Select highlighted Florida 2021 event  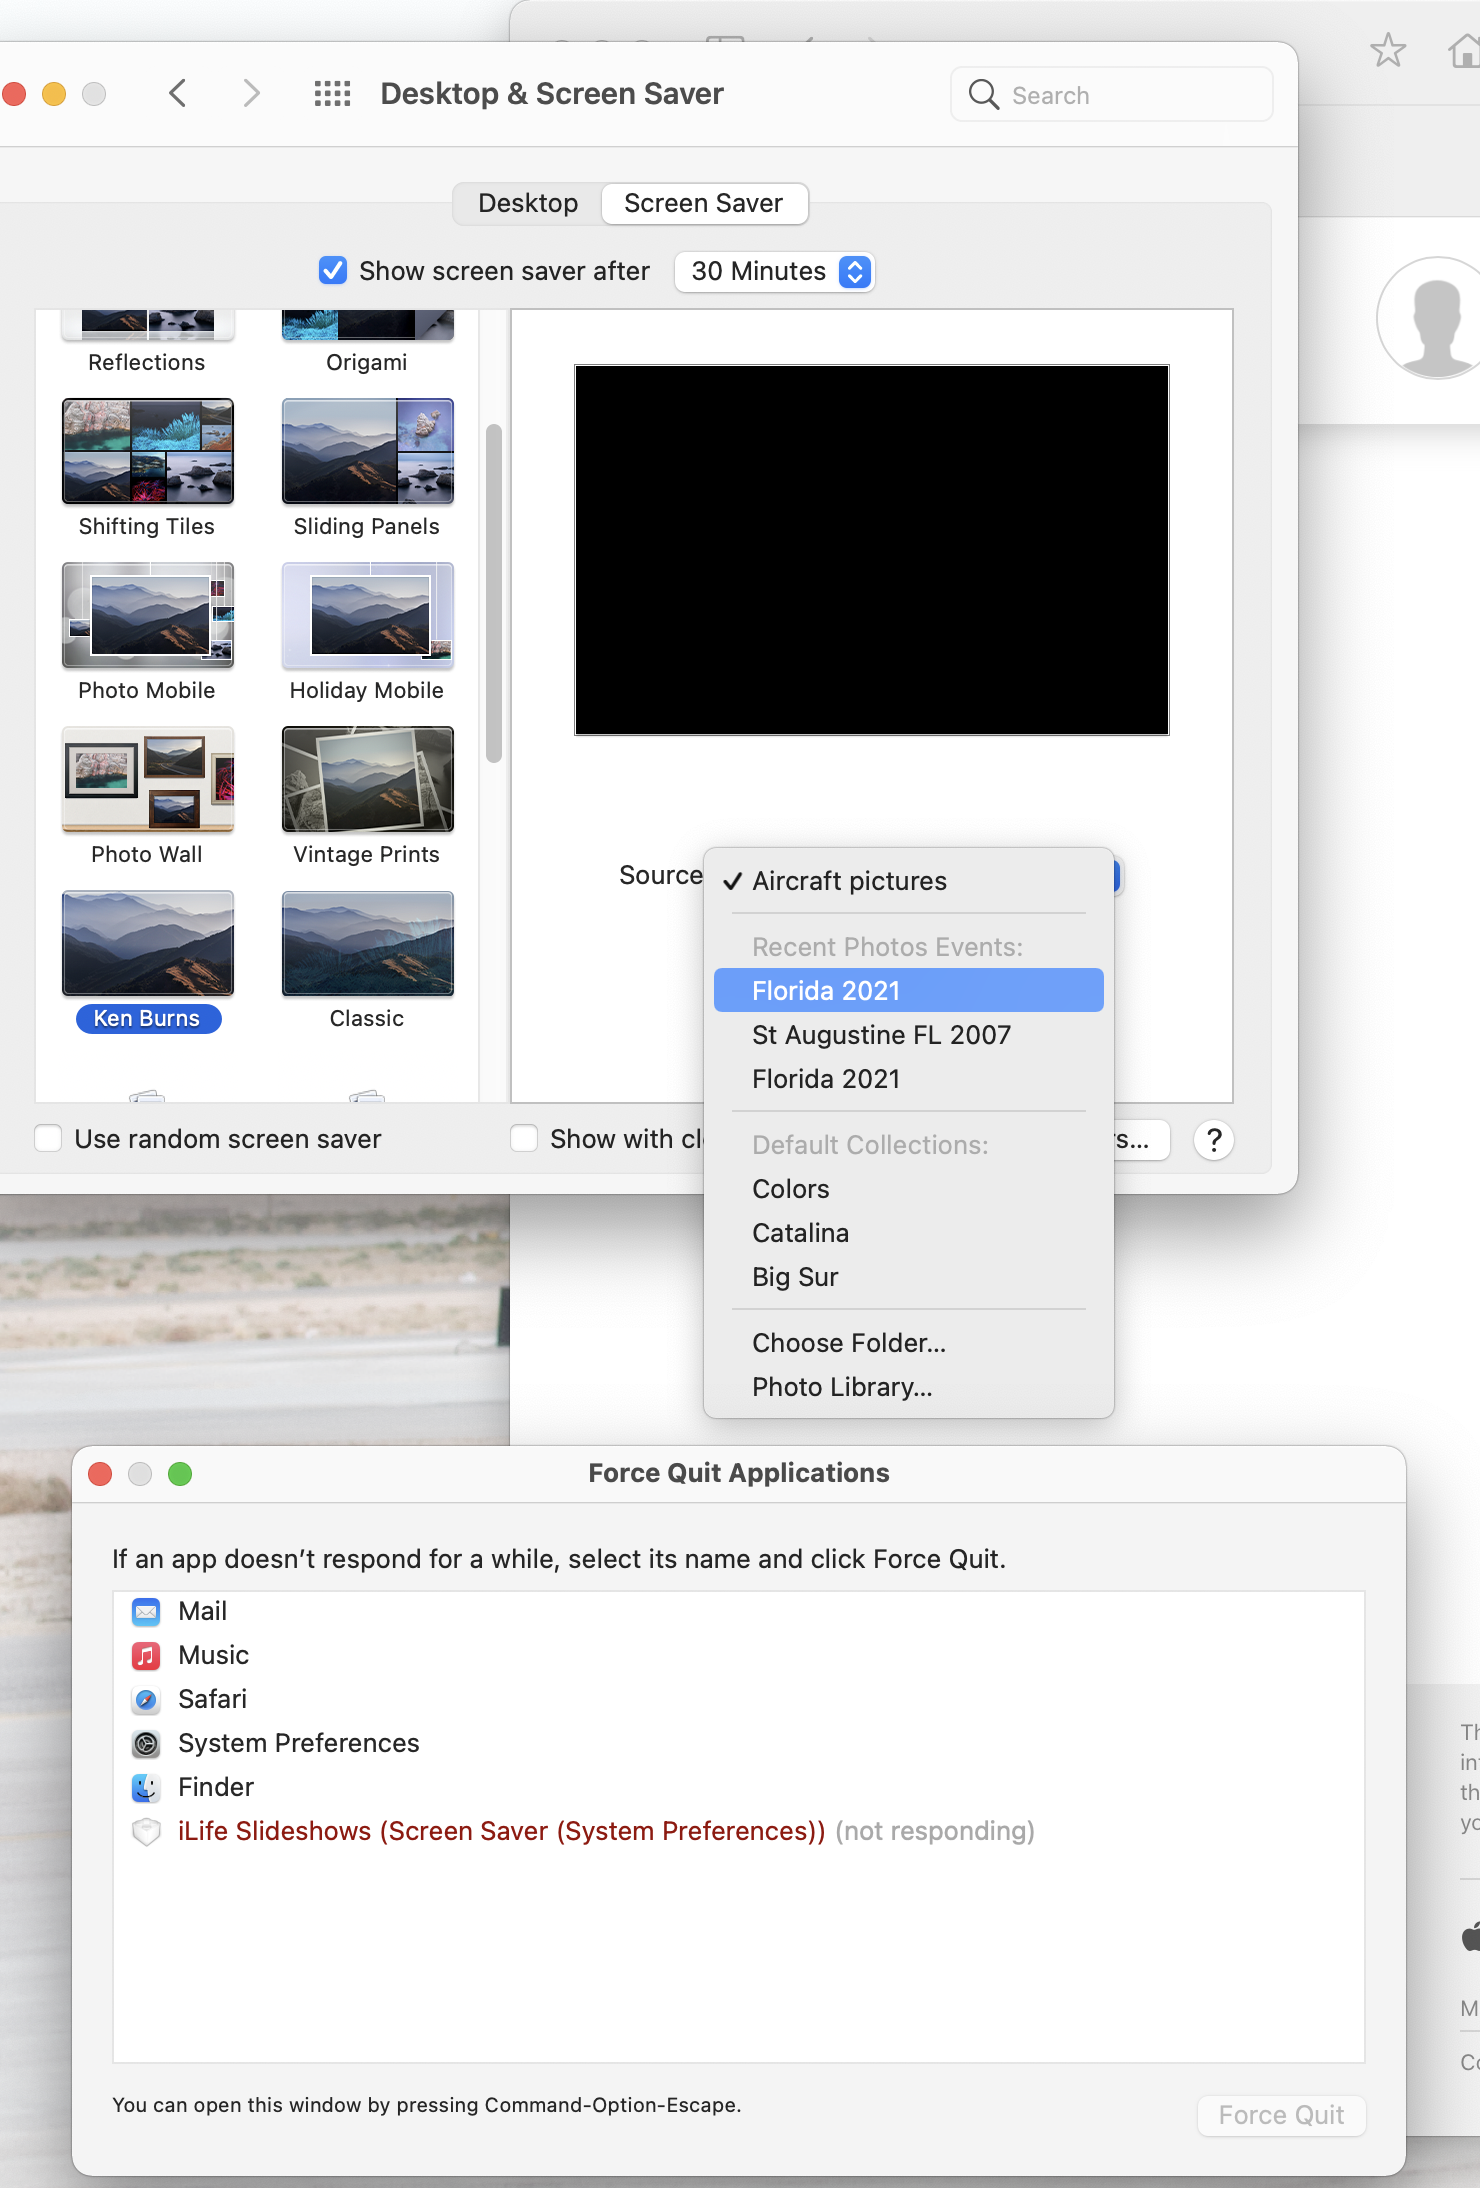(x=909, y=991)
